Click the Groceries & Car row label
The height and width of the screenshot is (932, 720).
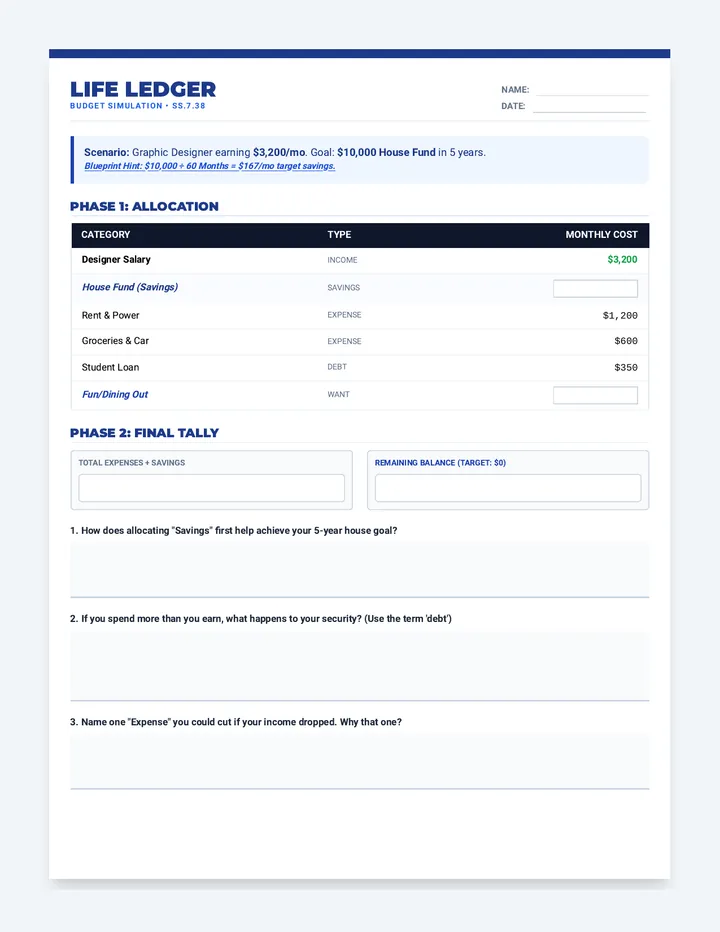pos(115,341)
